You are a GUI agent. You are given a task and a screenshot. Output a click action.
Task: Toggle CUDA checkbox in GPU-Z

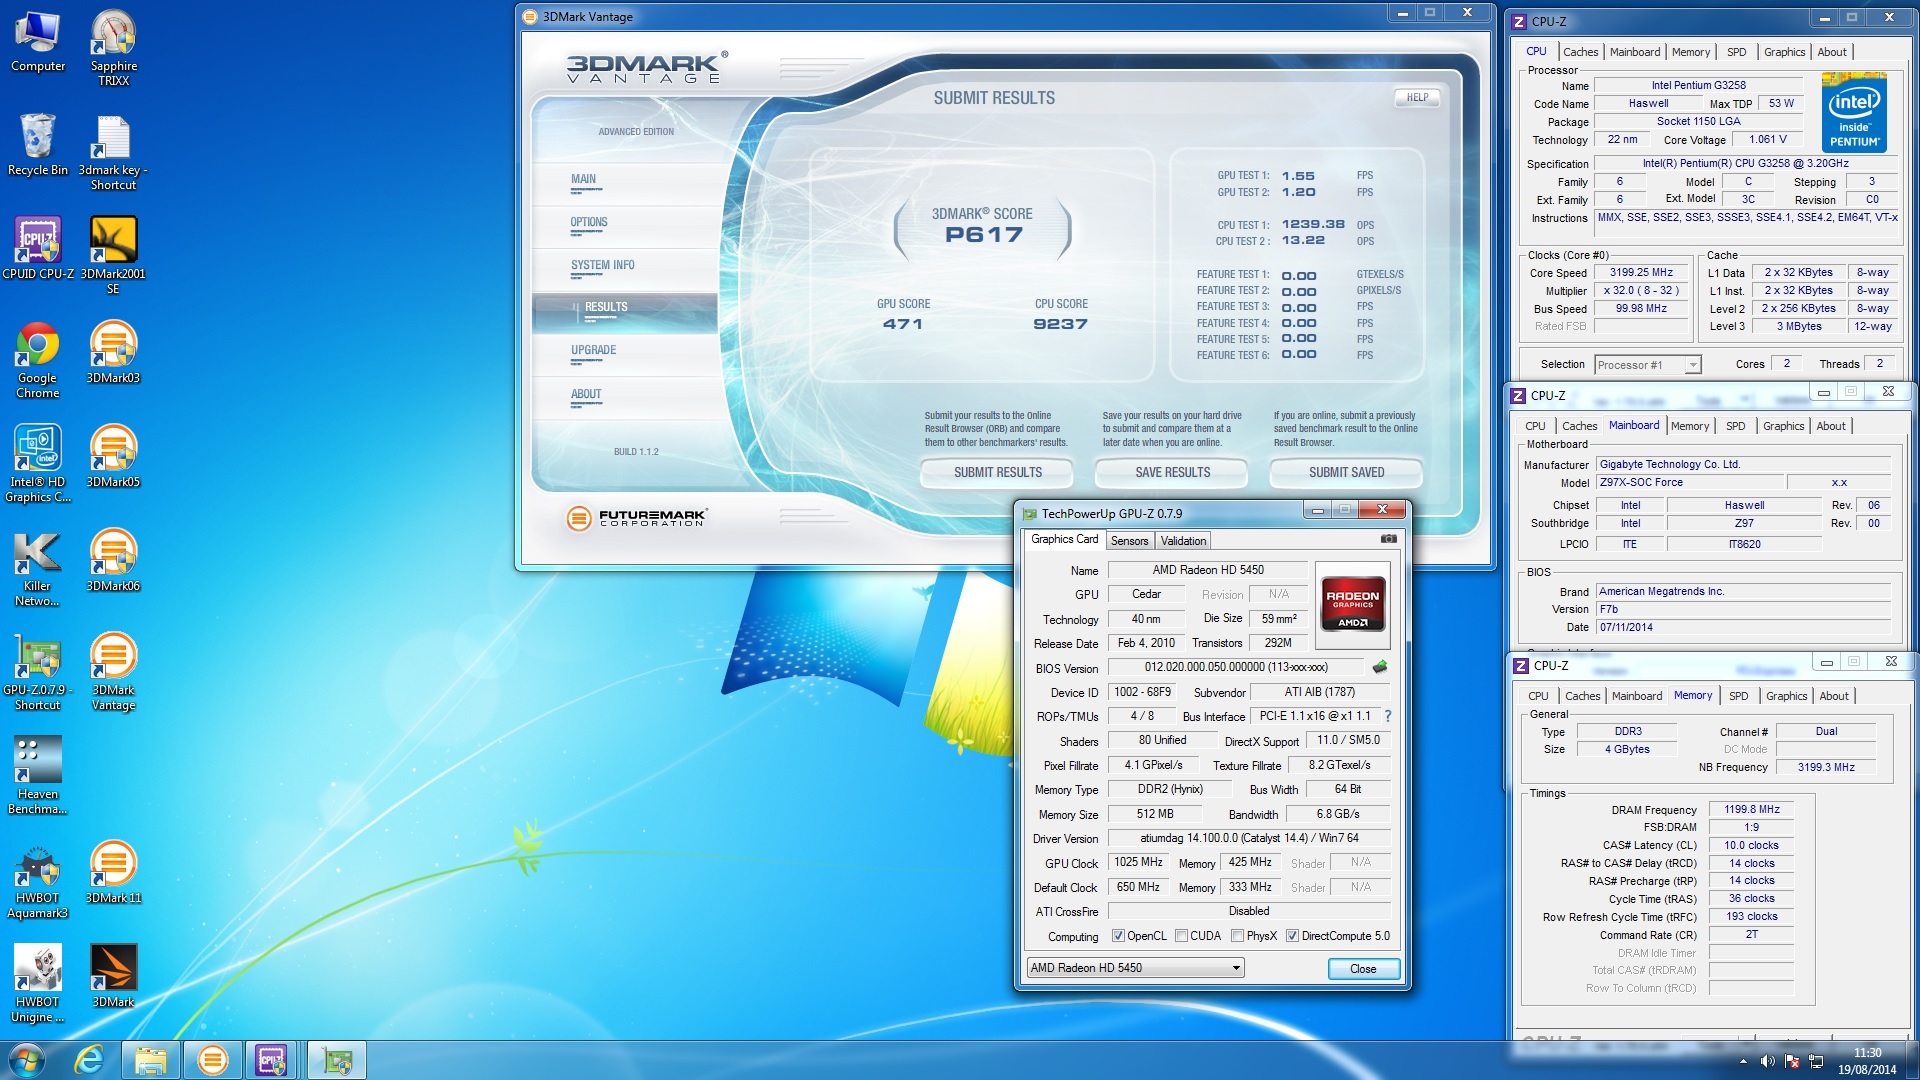(x=1181, y=936)
